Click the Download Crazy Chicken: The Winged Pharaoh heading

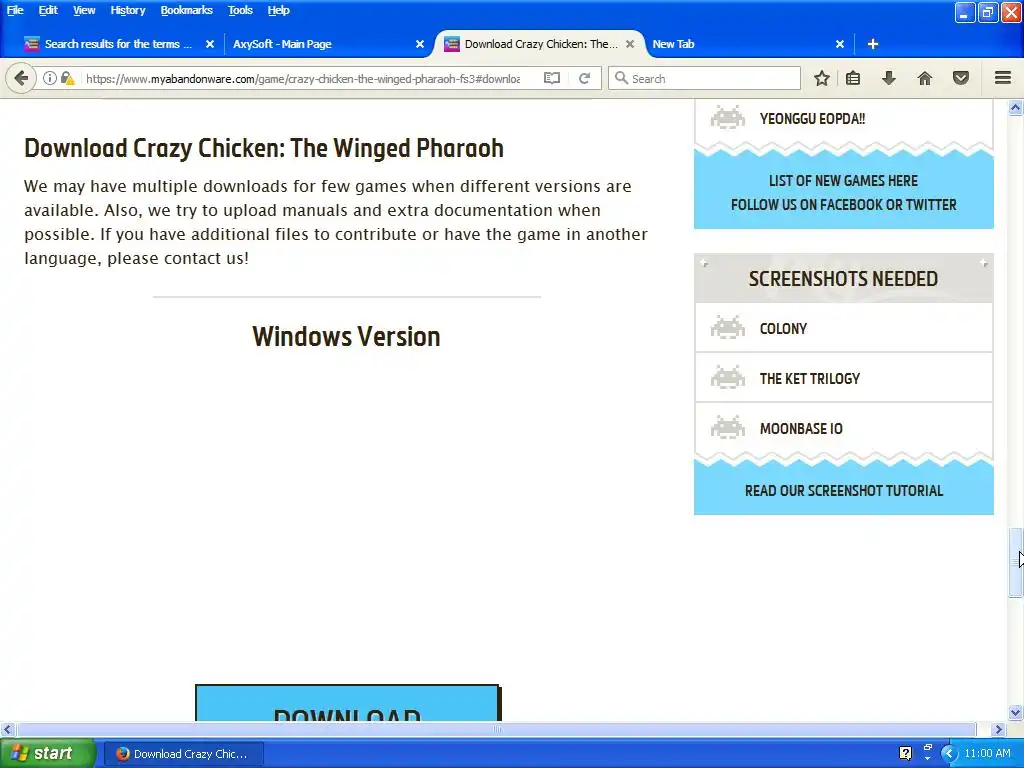click(x=264, y=148)
